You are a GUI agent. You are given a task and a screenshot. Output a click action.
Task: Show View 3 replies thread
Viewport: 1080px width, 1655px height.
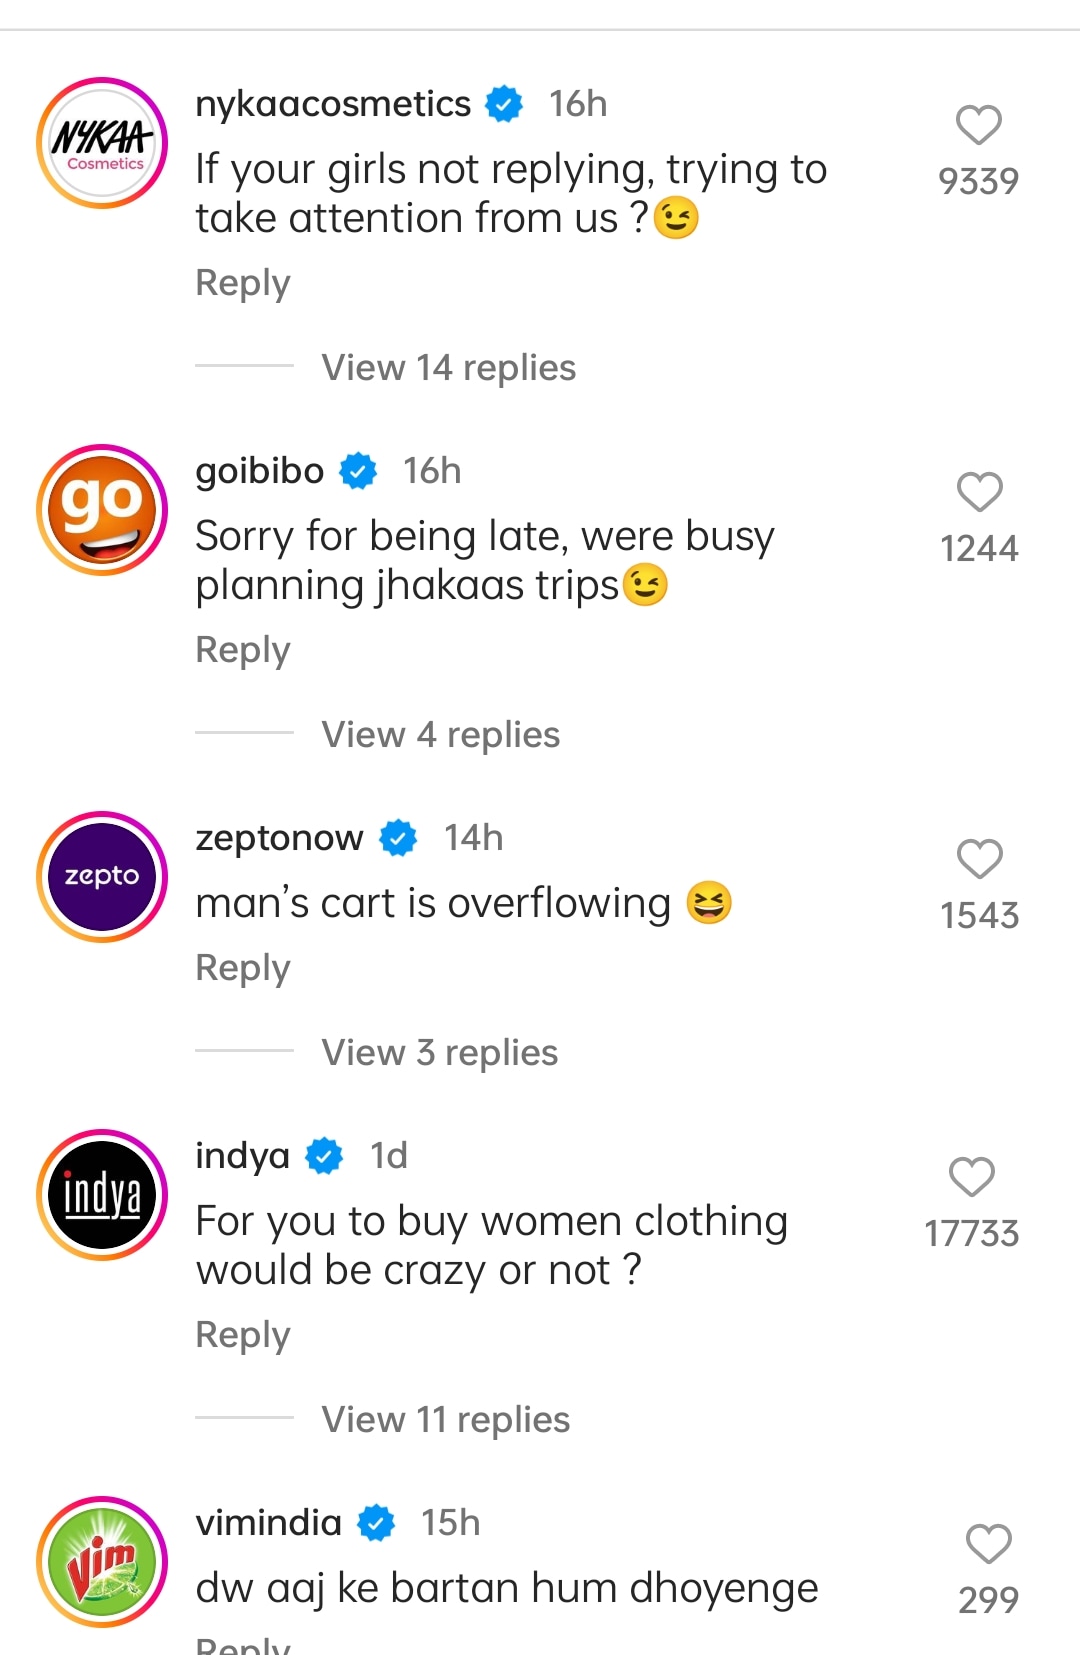coord(439,1053)
